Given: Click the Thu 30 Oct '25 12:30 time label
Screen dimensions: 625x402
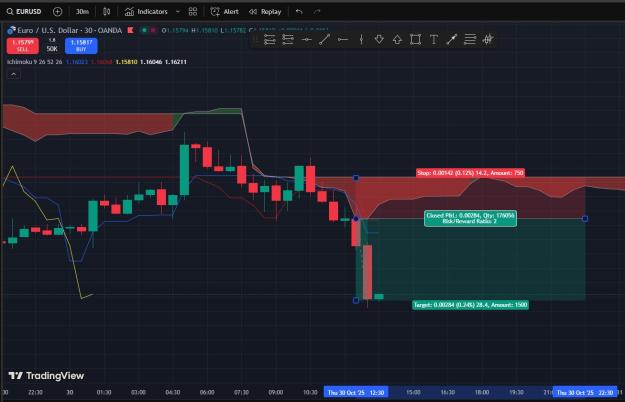Looking at the screenshot, I should click(x=356, y=392).
